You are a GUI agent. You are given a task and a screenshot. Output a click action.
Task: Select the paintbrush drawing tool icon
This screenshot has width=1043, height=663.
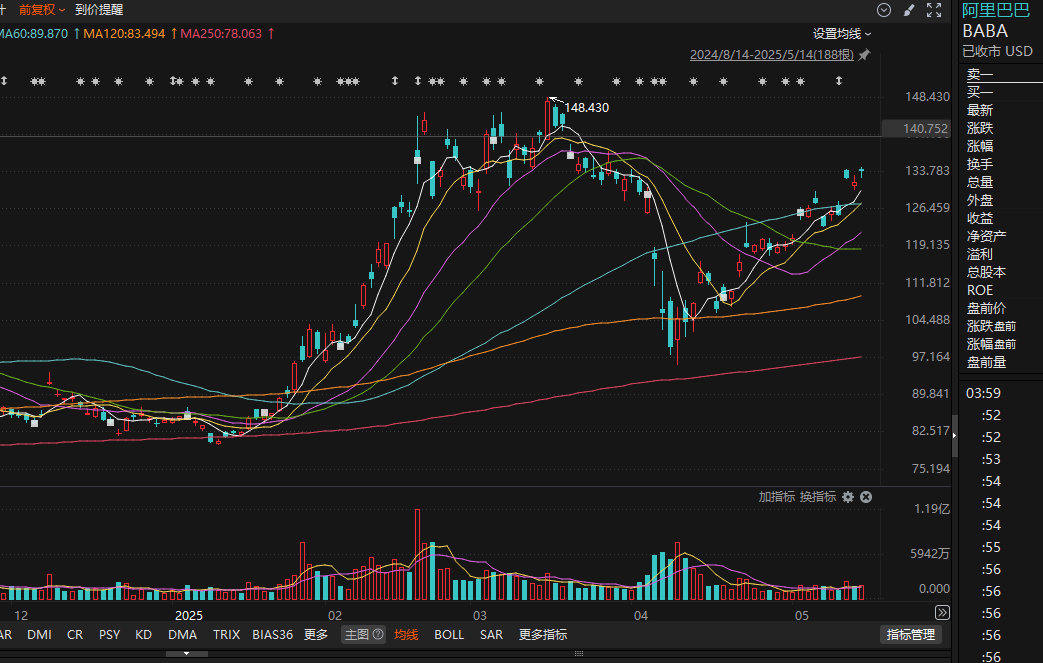tap(909, 10)
